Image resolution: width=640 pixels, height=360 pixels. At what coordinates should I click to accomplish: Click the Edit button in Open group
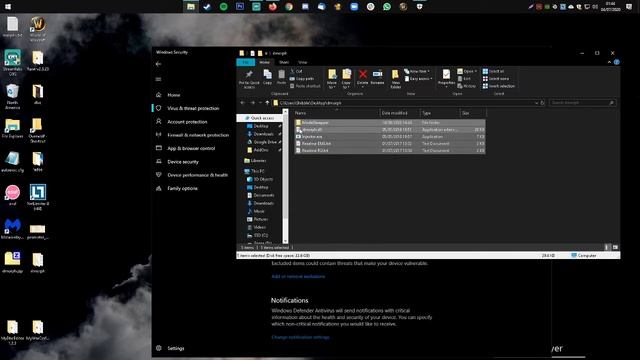464,78
